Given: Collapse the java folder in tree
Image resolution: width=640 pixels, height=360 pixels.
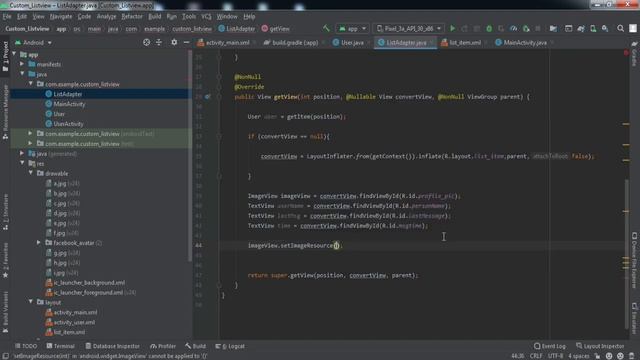Looking at the screenshot, I should 22,74.
